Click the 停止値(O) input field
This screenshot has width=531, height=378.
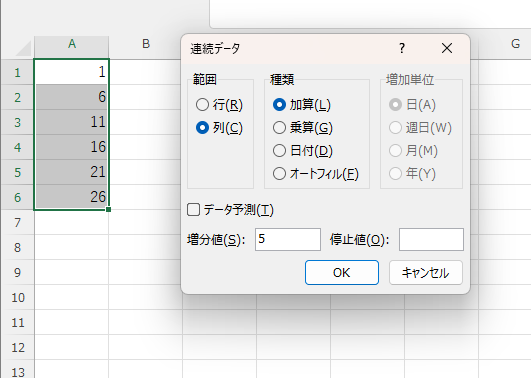pos(431,239)
